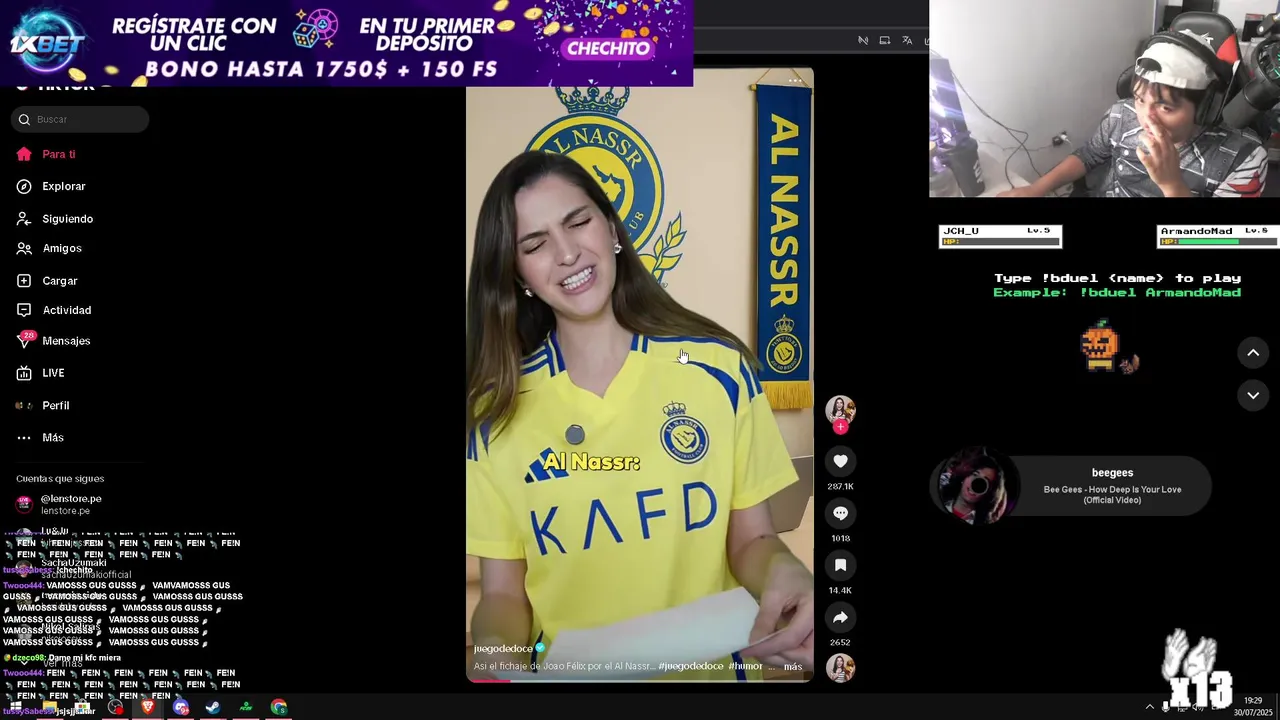Click the 14.4K saves count
The image size is (1280, 720).
[x=840, y=591]
